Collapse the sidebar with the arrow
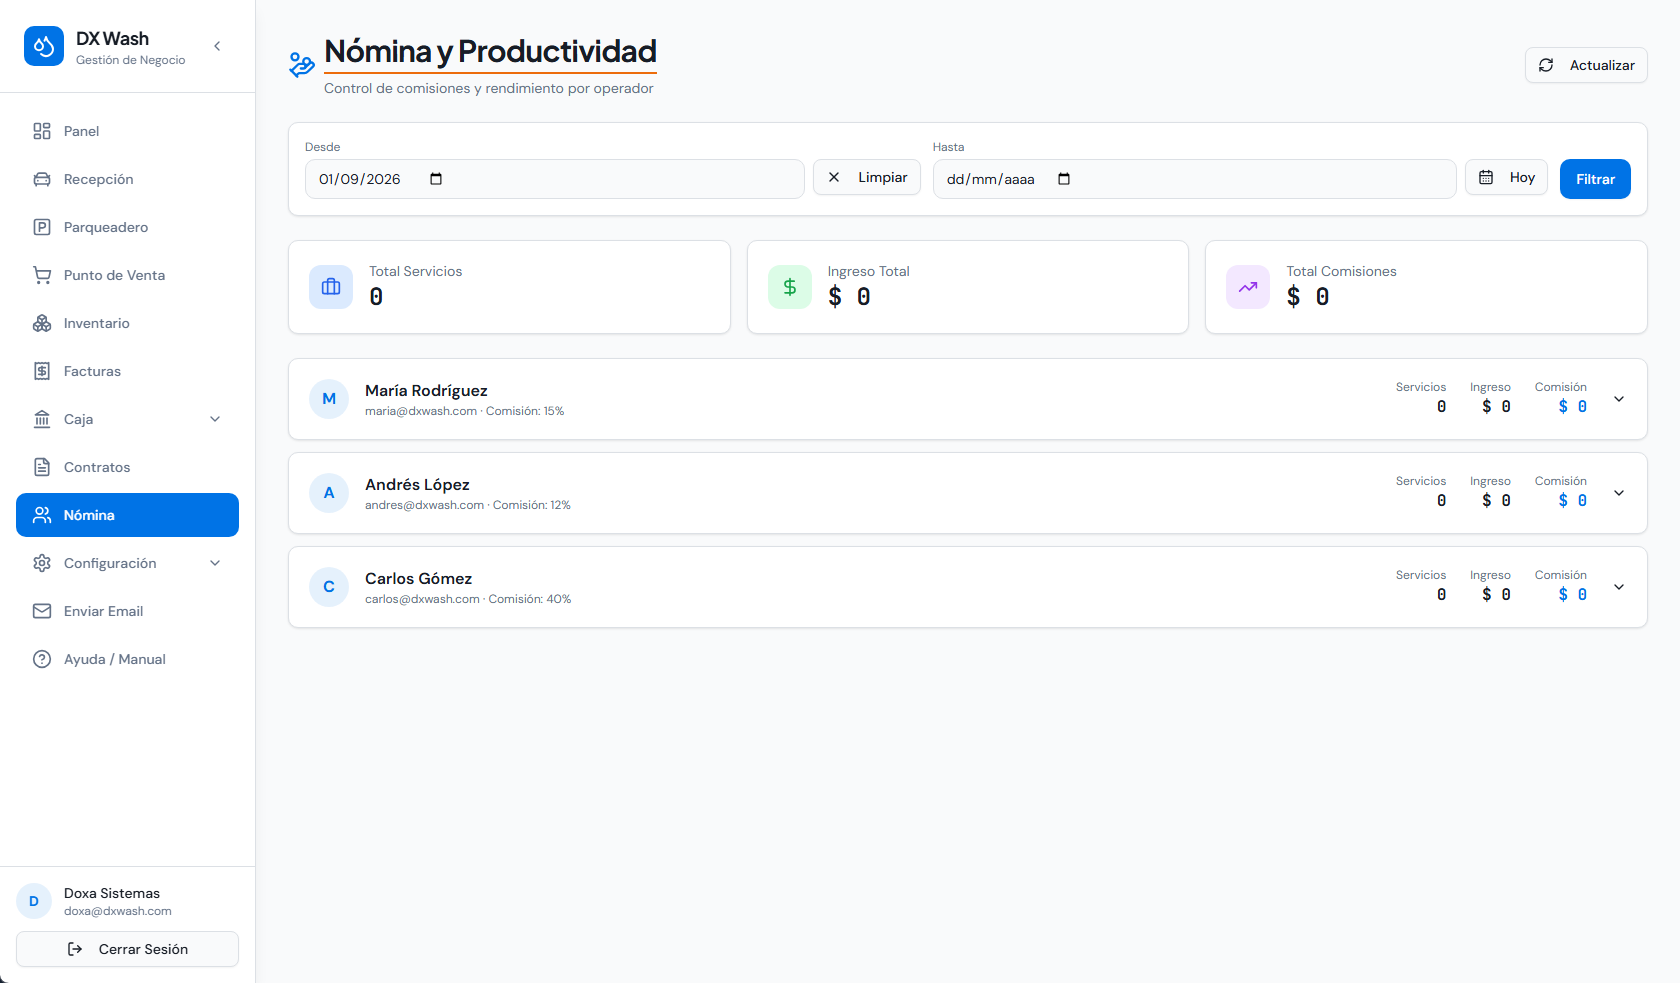 [x=217, y=46]
